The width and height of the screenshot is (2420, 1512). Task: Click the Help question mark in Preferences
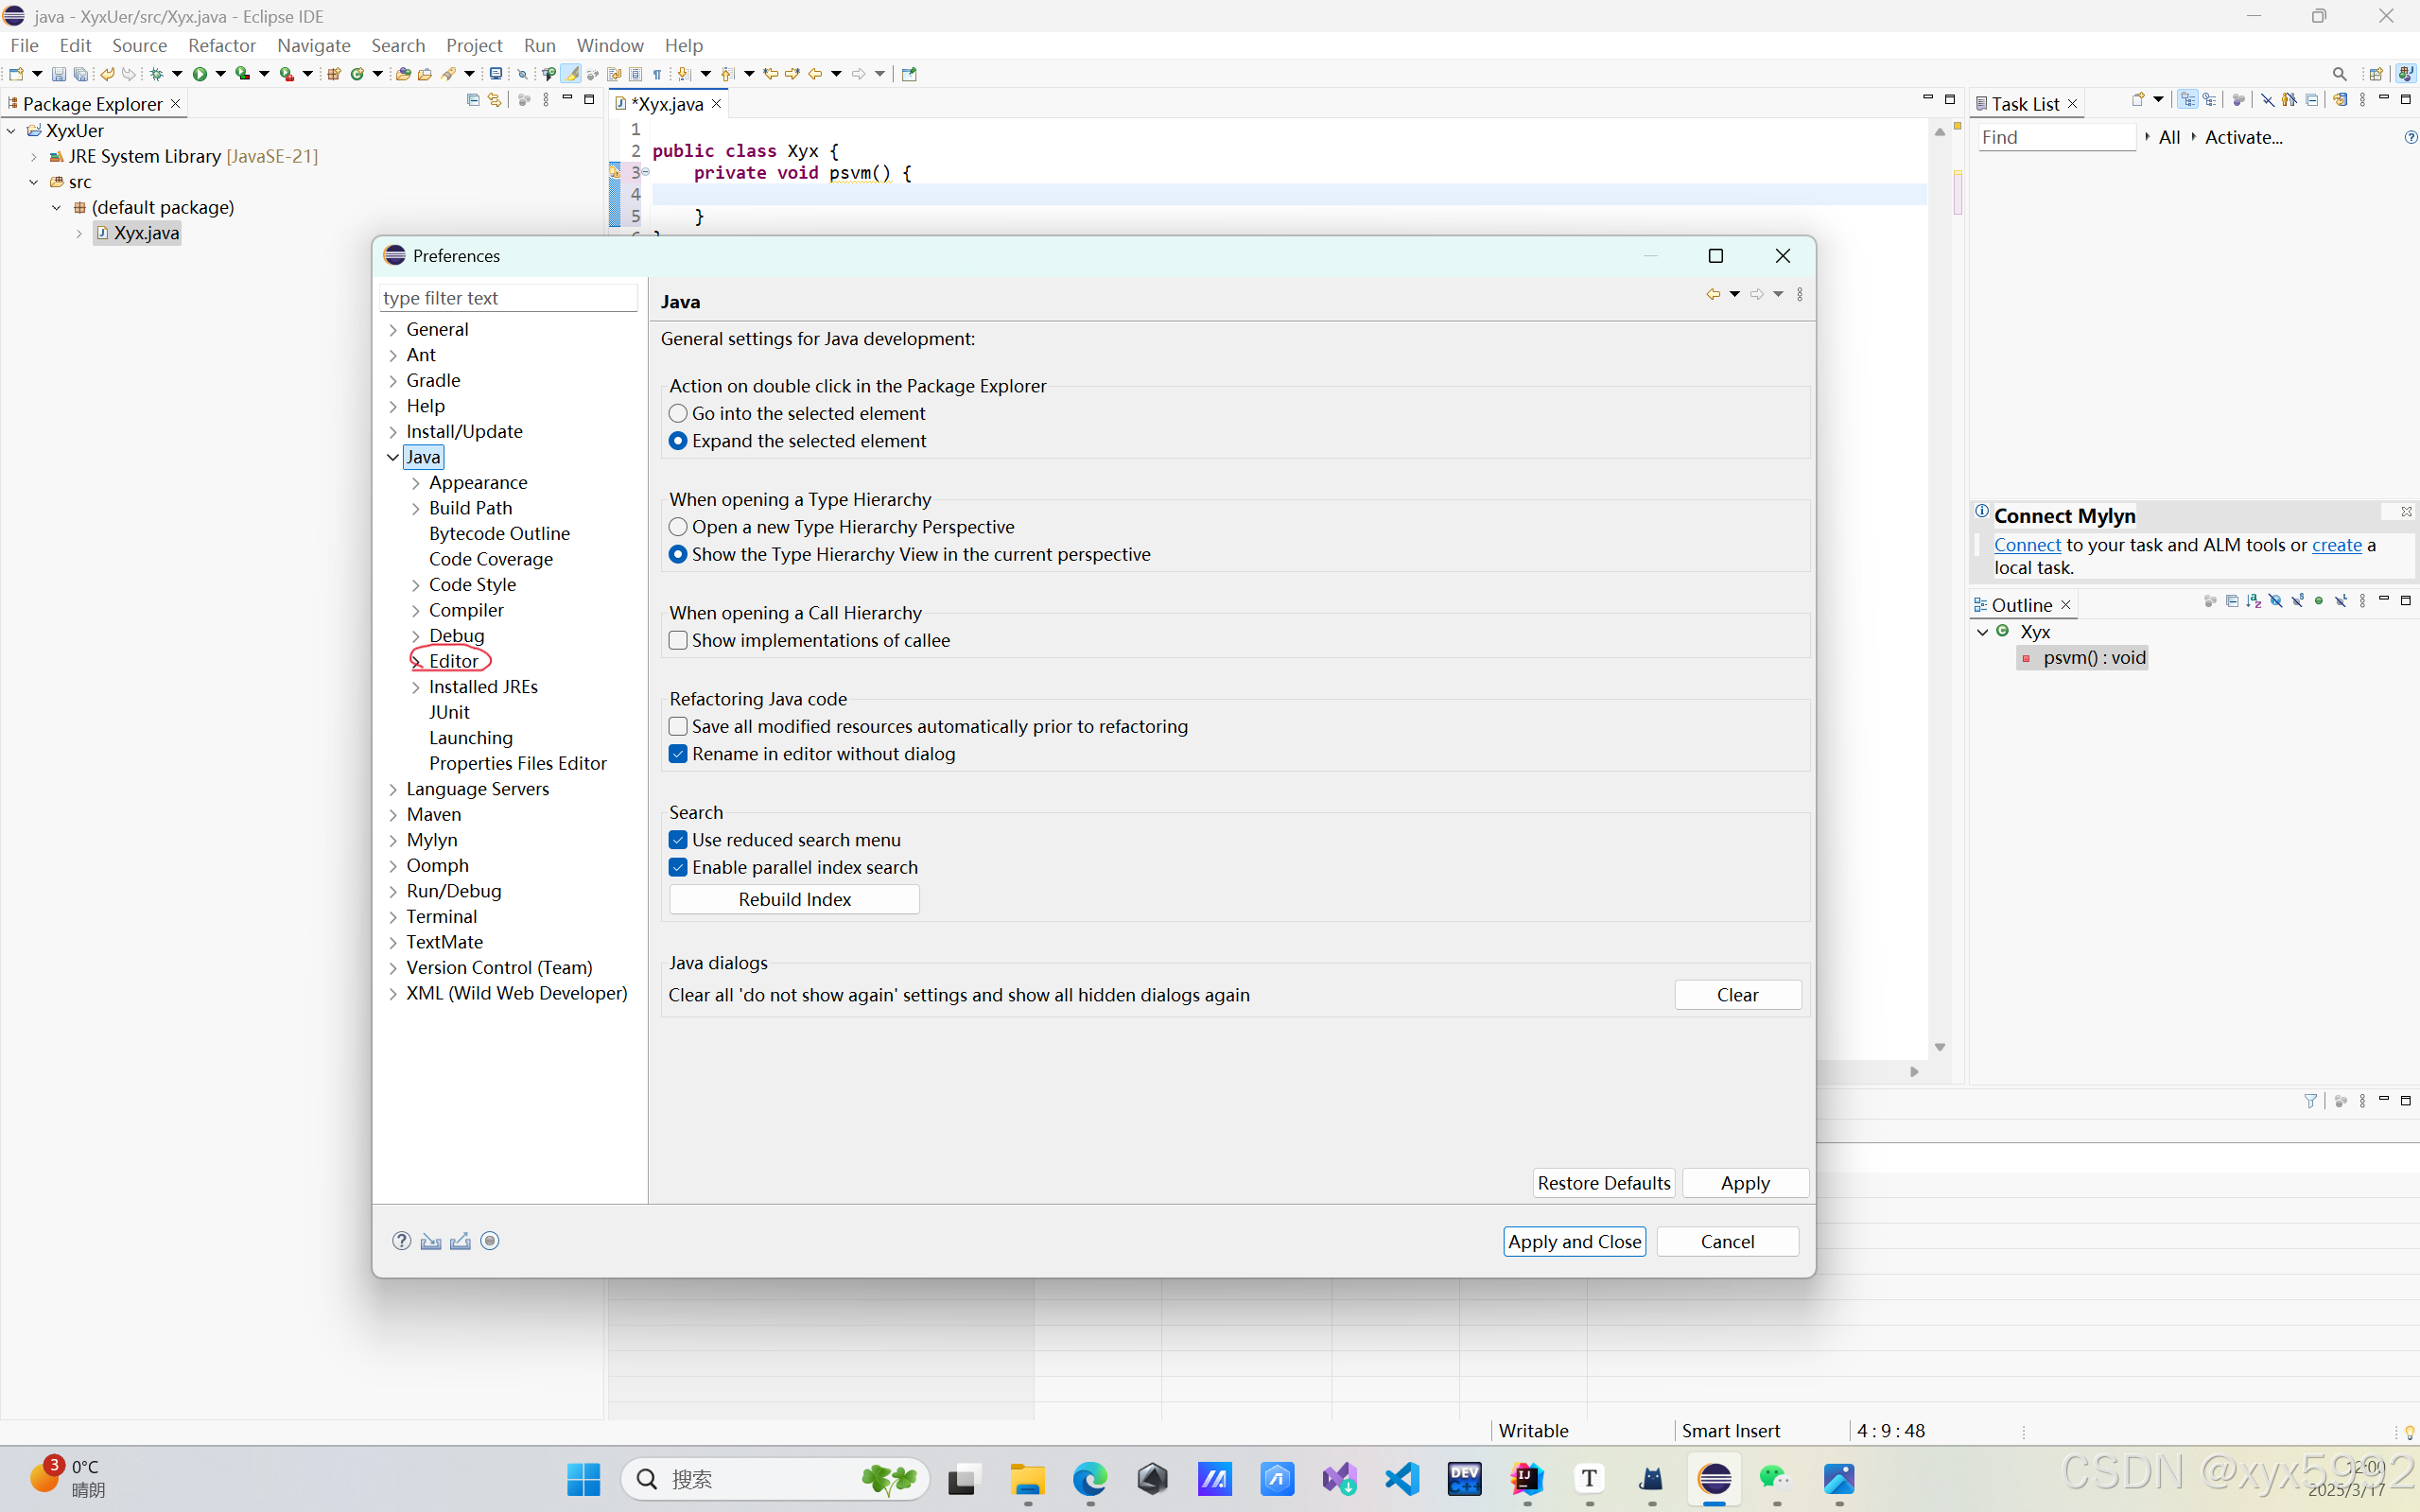pos(401,1241)
